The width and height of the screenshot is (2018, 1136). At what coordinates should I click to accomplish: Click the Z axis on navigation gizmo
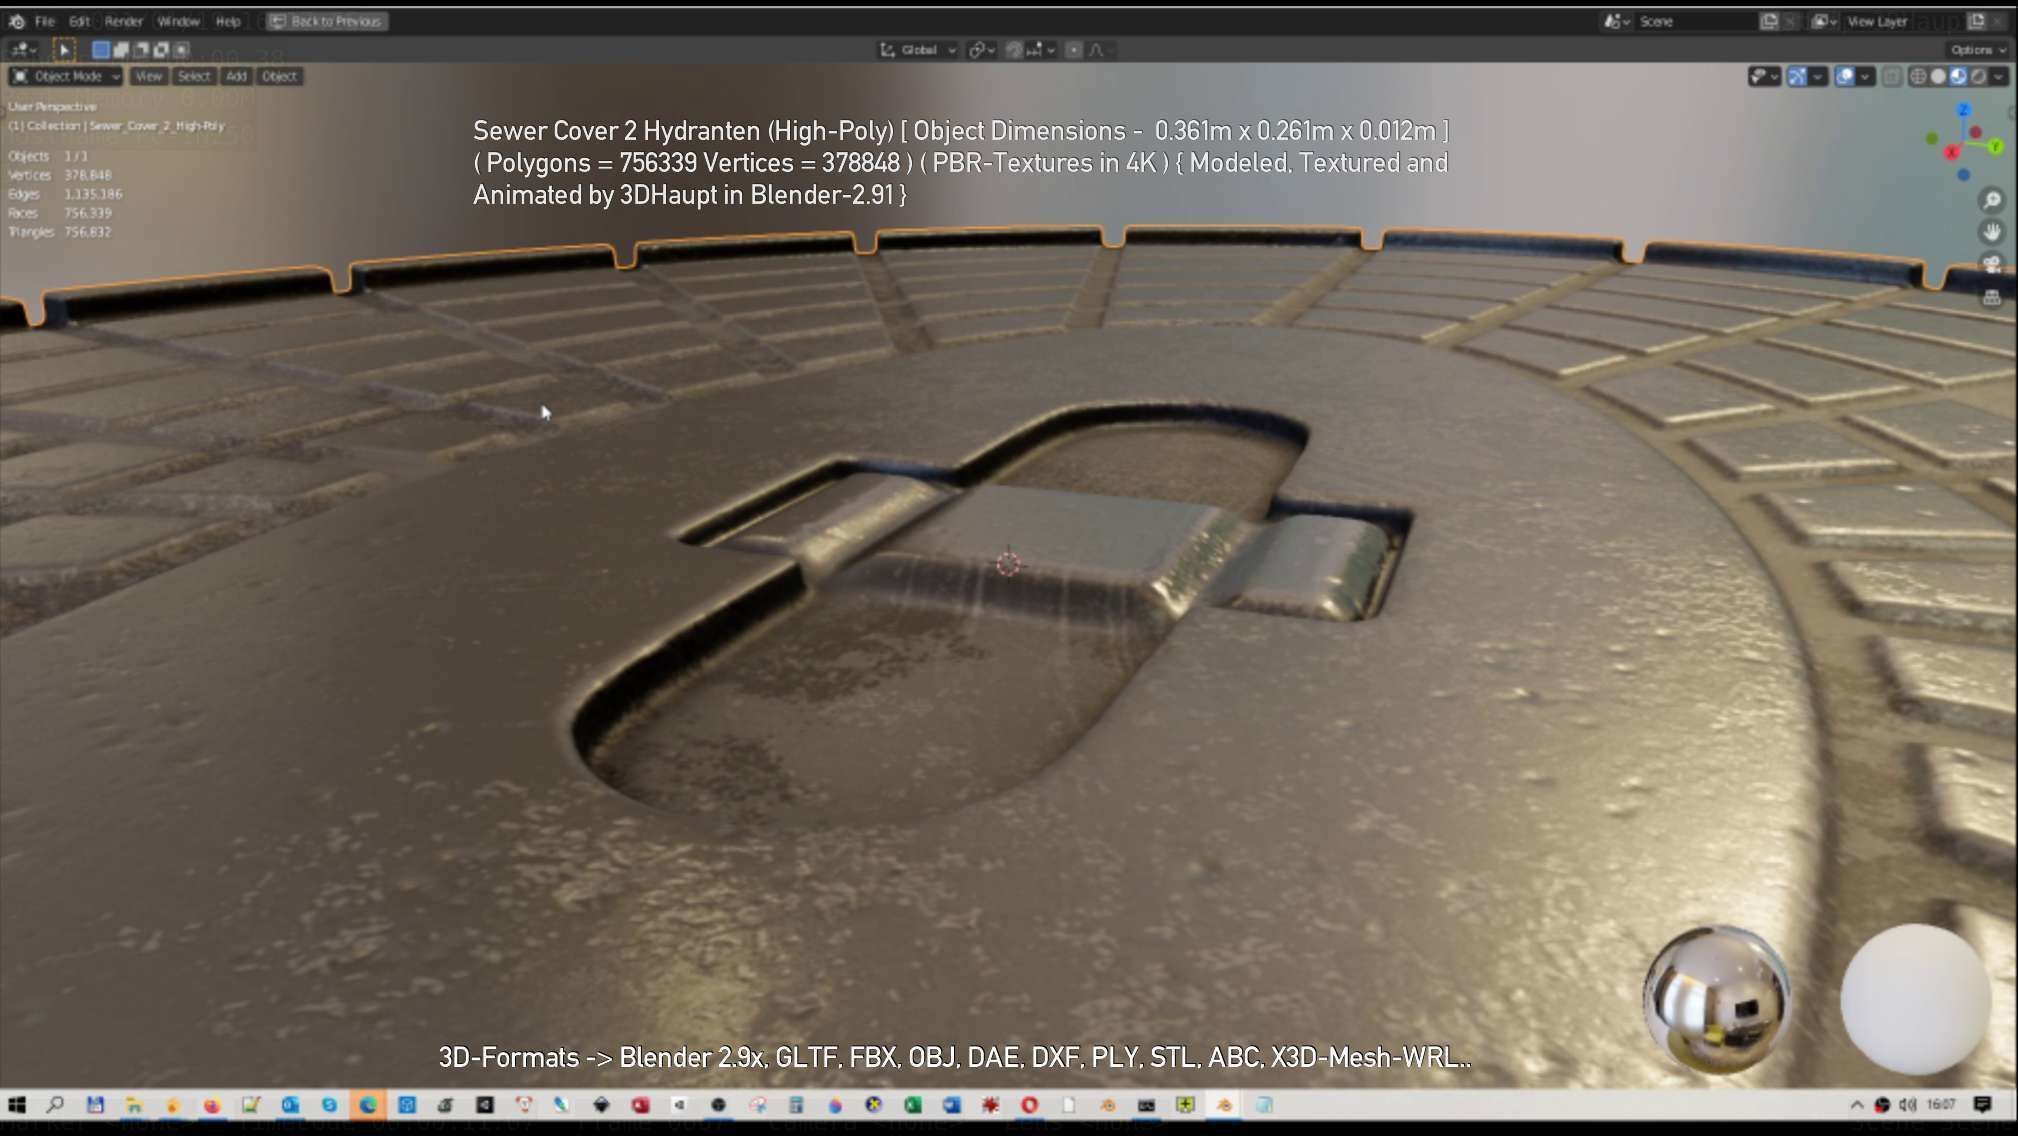point(1964,109)
